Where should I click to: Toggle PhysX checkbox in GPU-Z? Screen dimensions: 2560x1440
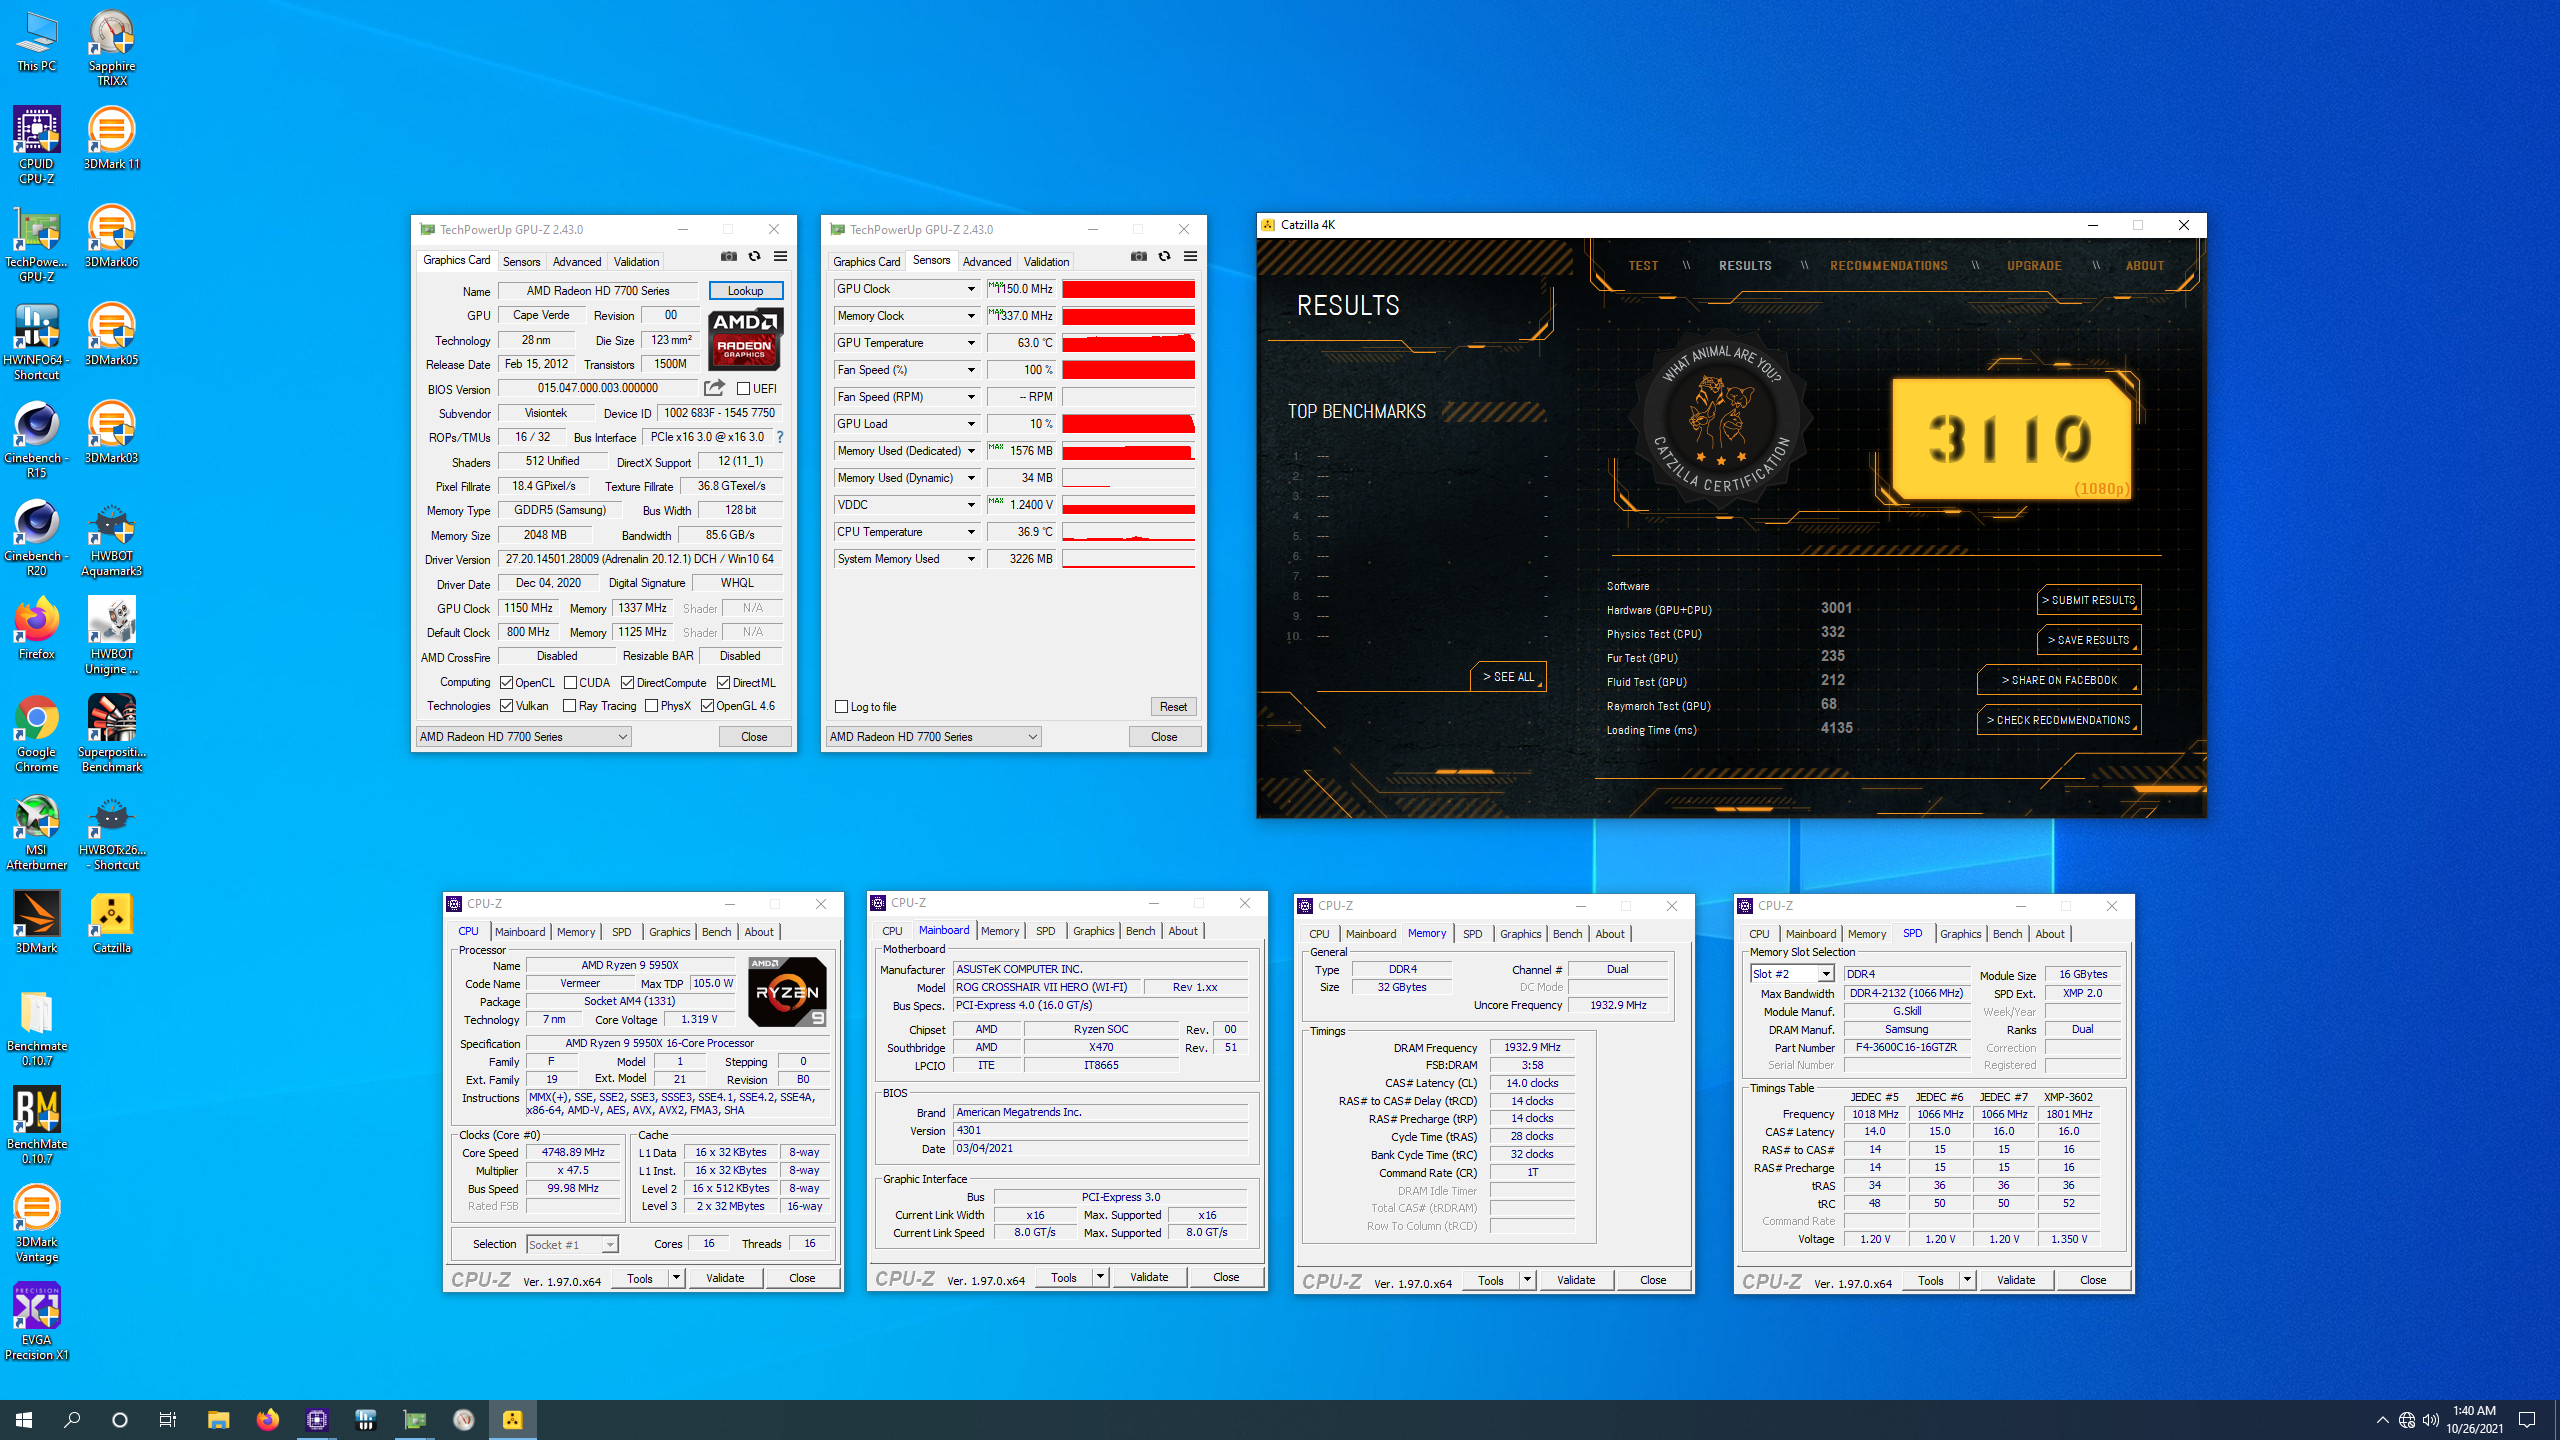point(652,706)
